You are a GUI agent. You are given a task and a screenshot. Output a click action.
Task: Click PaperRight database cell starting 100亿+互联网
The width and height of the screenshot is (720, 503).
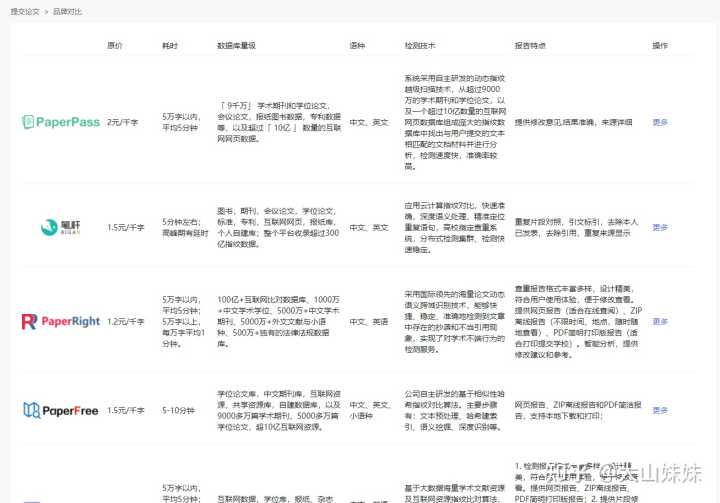(x=278, y=322)
